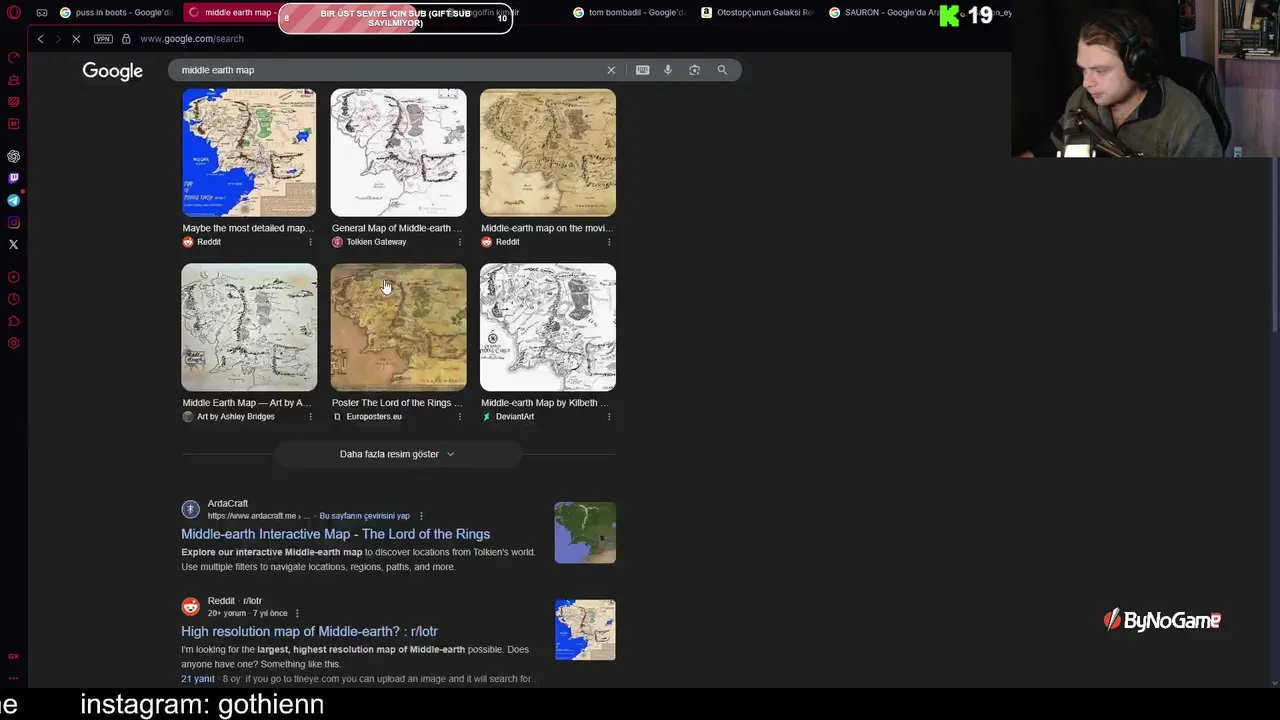The image size is (1280, 720).
Task: Open the Europosters Lord of the Rings poster
Action: pos(398,327)
